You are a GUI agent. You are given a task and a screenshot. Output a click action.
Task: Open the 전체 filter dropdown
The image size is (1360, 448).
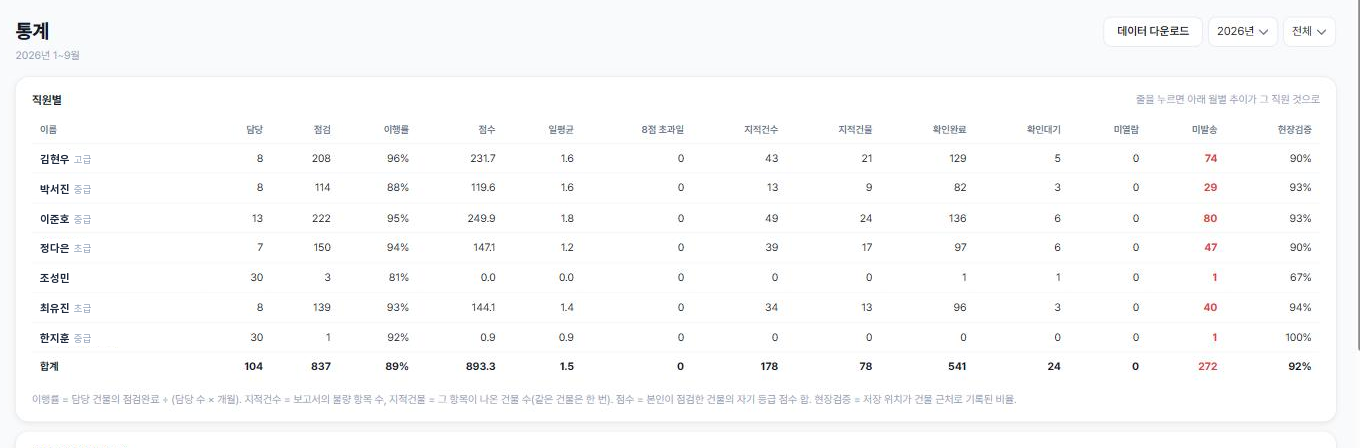1309,31
